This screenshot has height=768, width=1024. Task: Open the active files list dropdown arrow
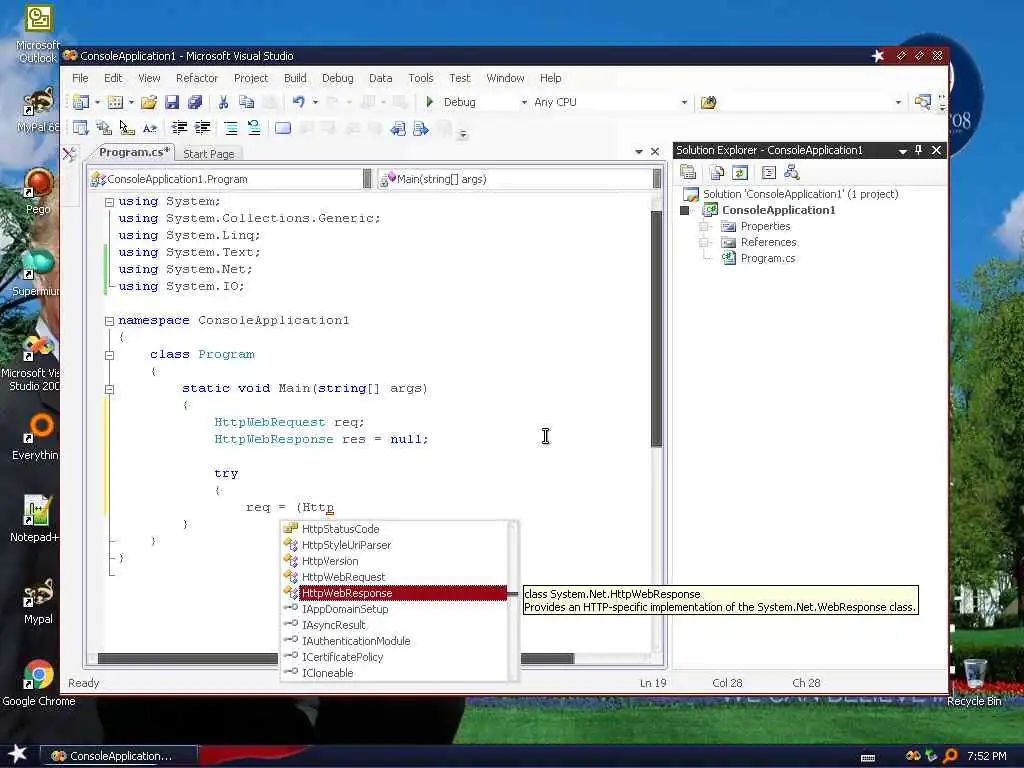pos(639,152)
